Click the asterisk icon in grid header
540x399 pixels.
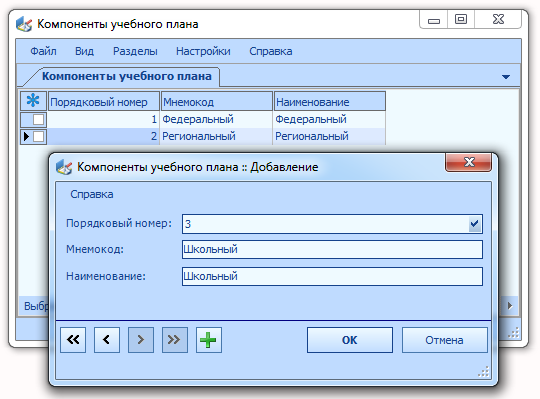[x=33, y=101]
